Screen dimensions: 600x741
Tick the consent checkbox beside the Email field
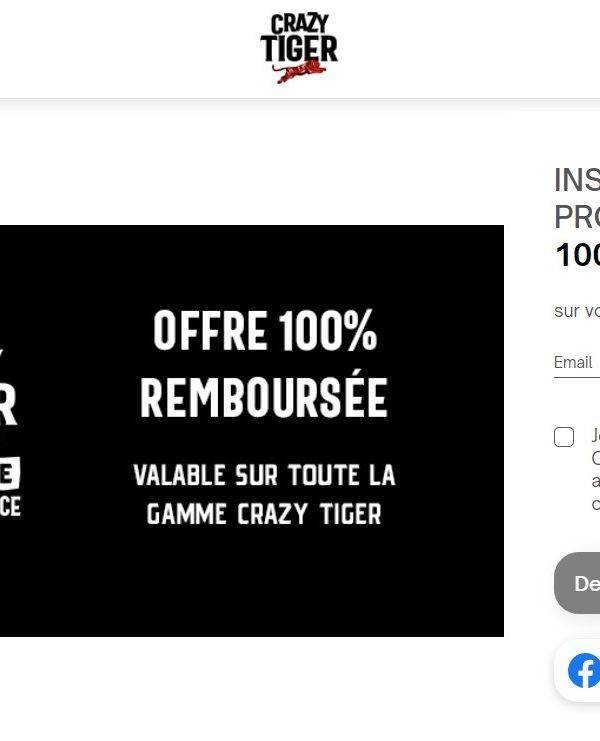click(564, 437)
